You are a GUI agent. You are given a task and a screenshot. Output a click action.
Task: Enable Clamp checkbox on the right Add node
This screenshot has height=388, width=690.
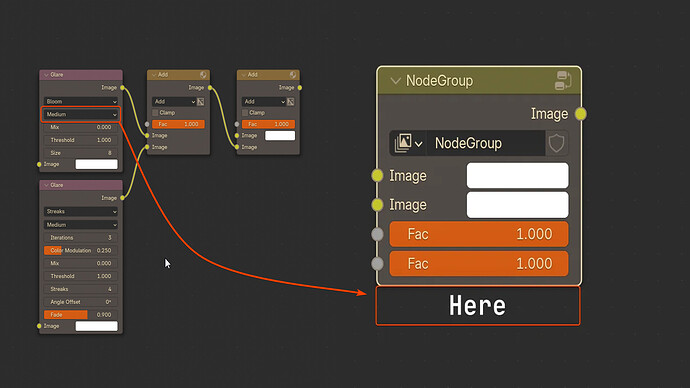pos(245,113)
